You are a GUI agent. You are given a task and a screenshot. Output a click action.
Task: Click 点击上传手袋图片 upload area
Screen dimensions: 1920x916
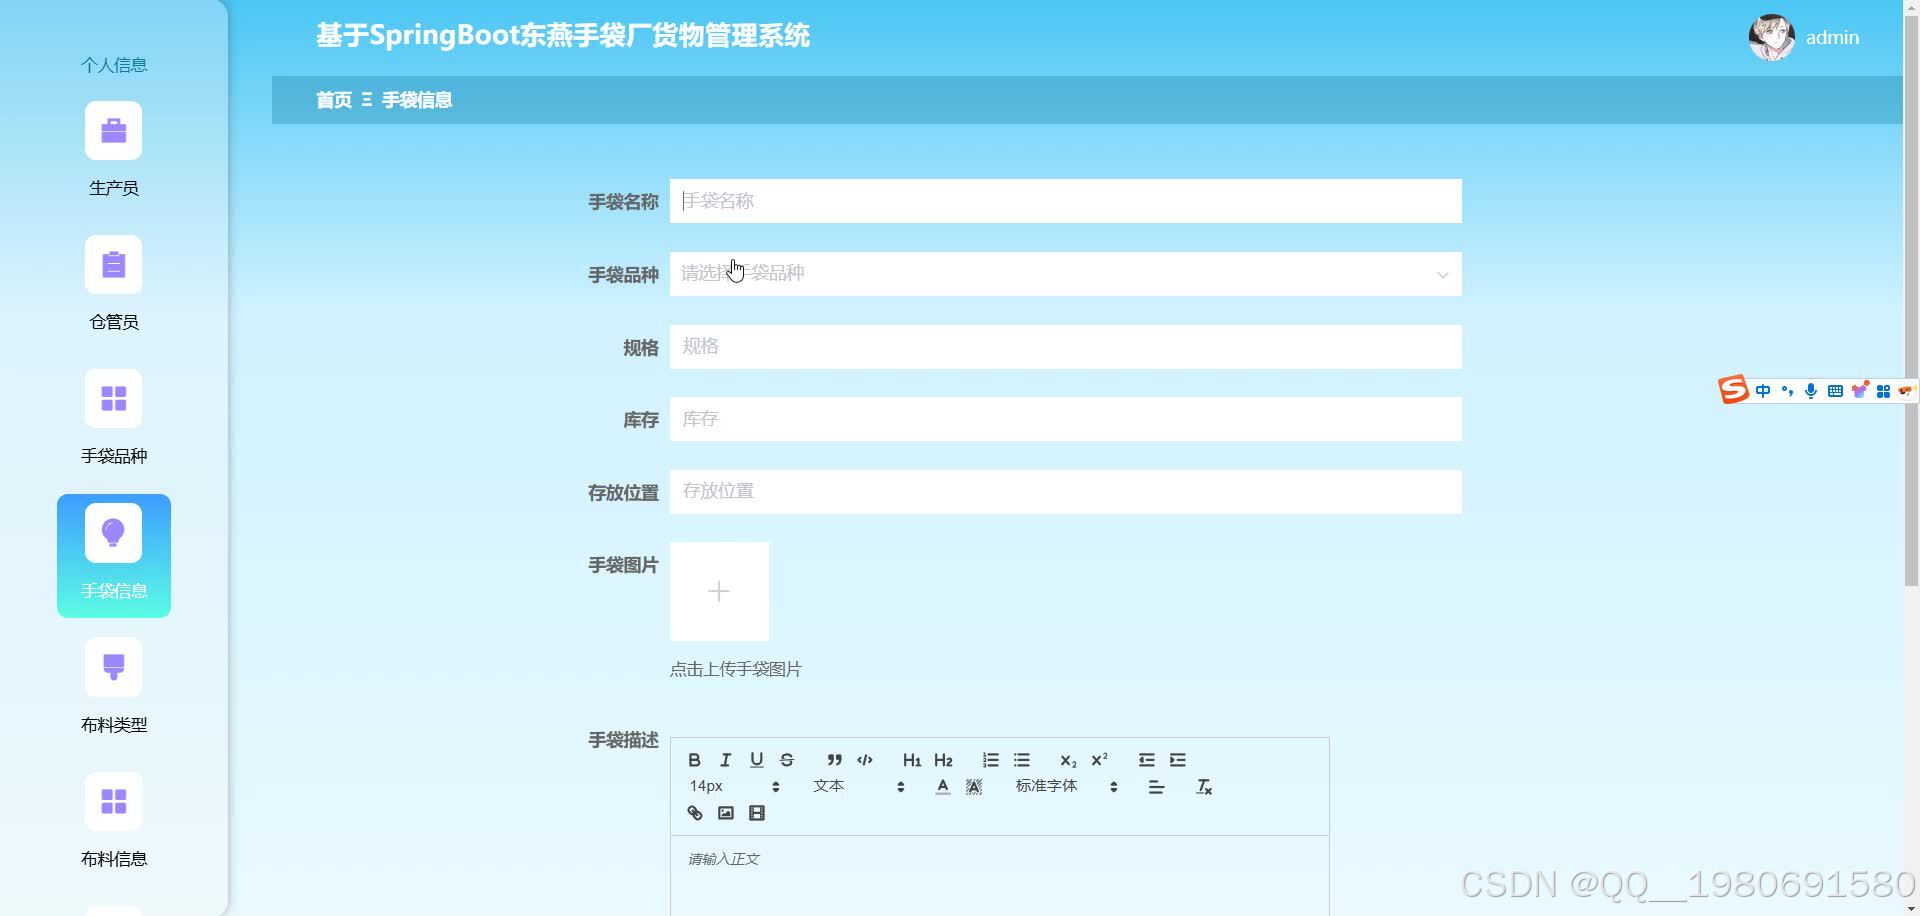click(719, 591)
